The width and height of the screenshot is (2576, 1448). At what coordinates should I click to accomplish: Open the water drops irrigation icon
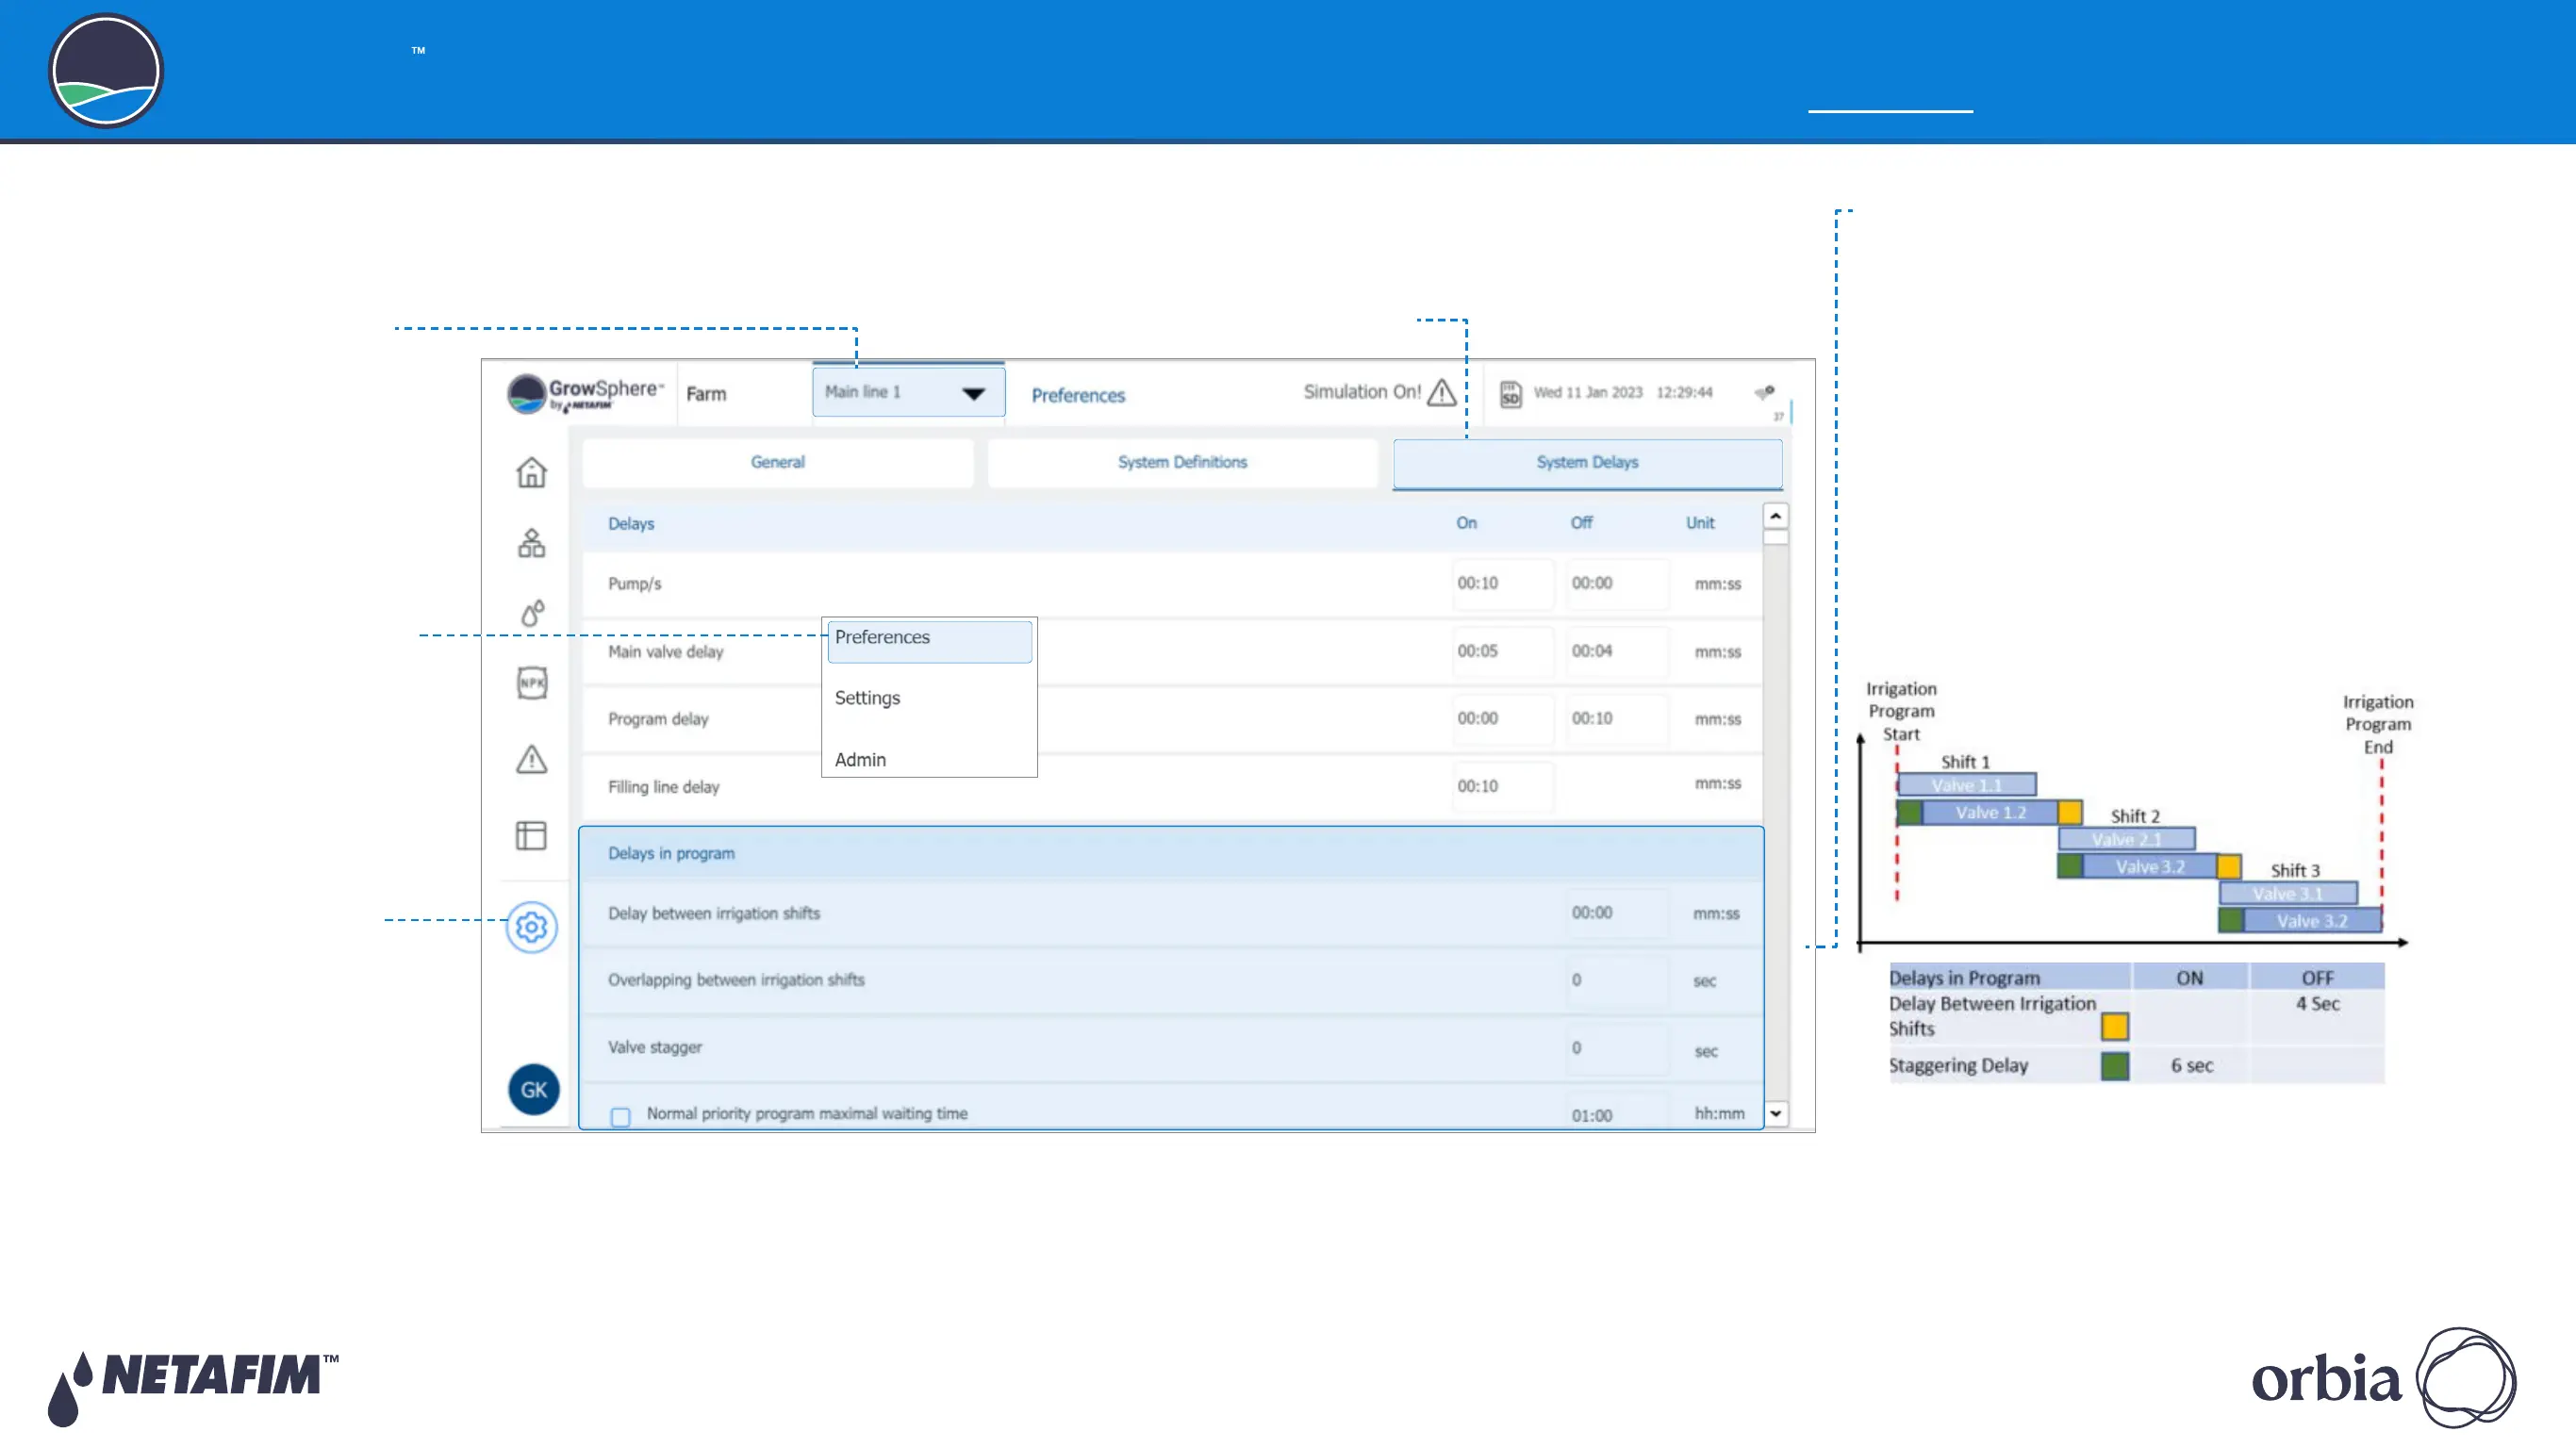532,612
